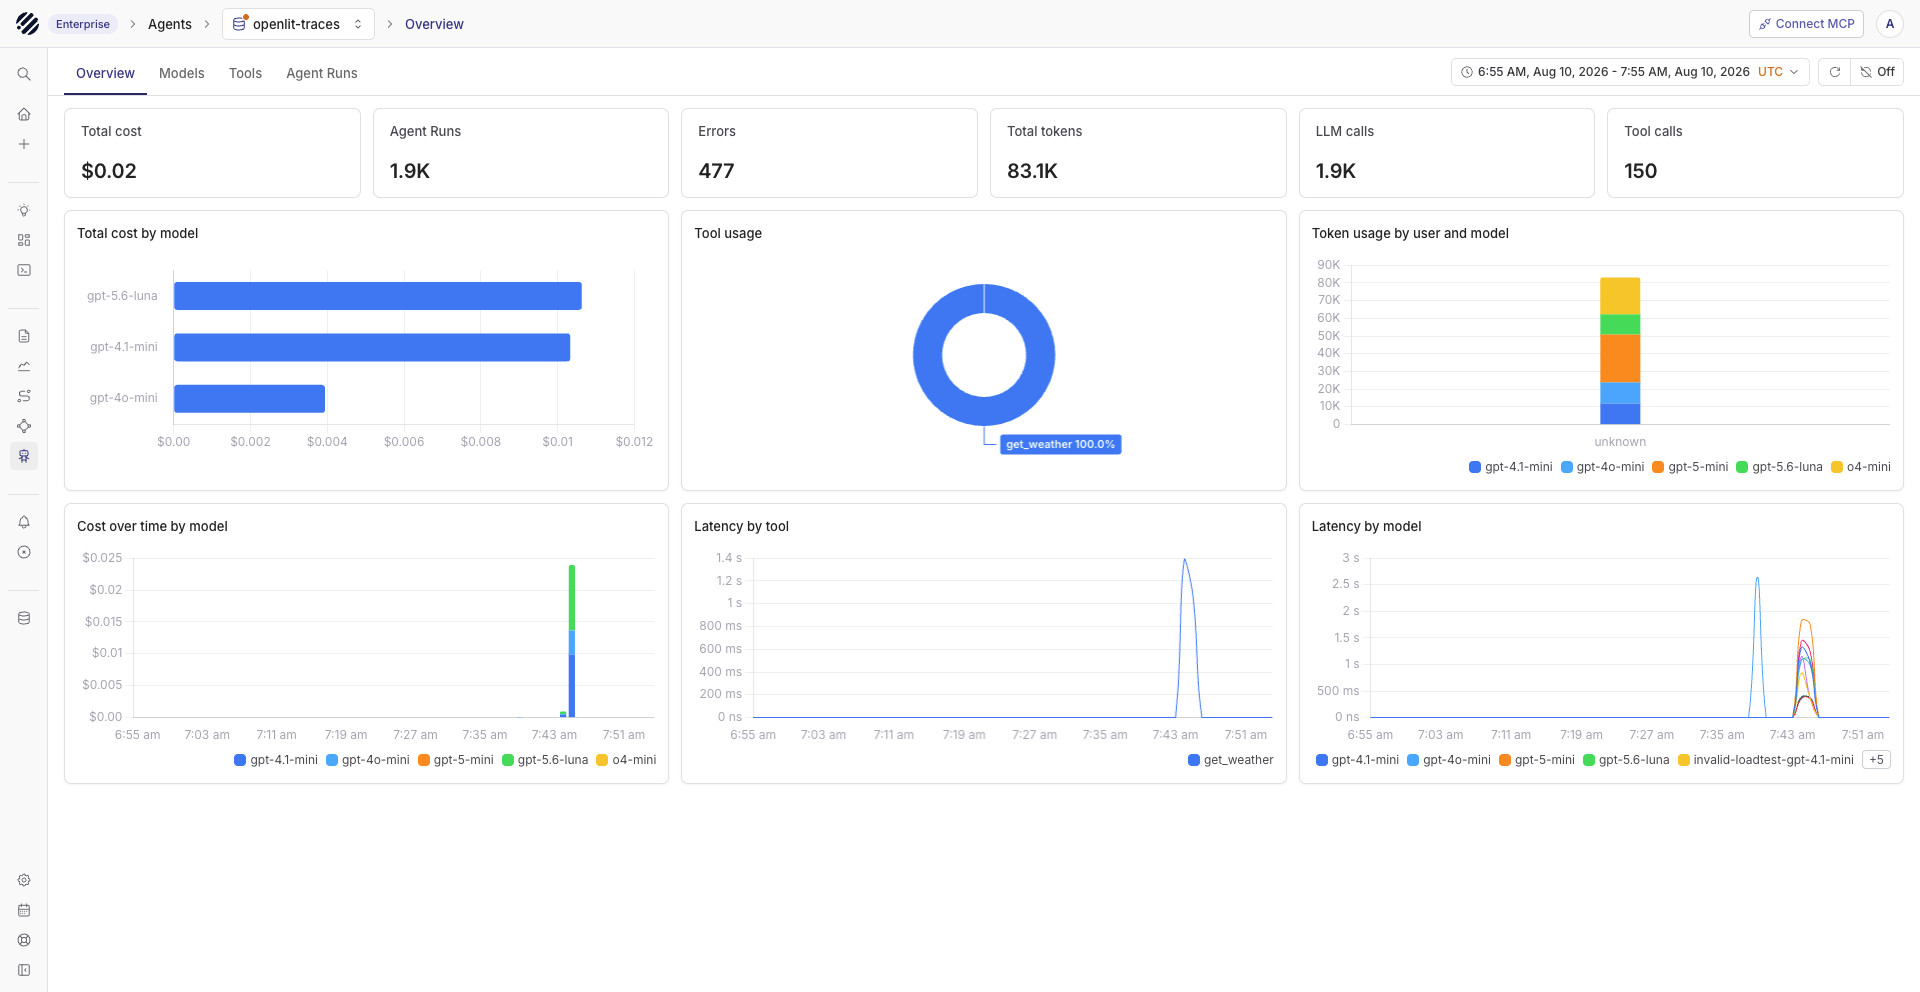
Task: Click the LLM calls 1.9K card
Action: tap(1446, 153)
